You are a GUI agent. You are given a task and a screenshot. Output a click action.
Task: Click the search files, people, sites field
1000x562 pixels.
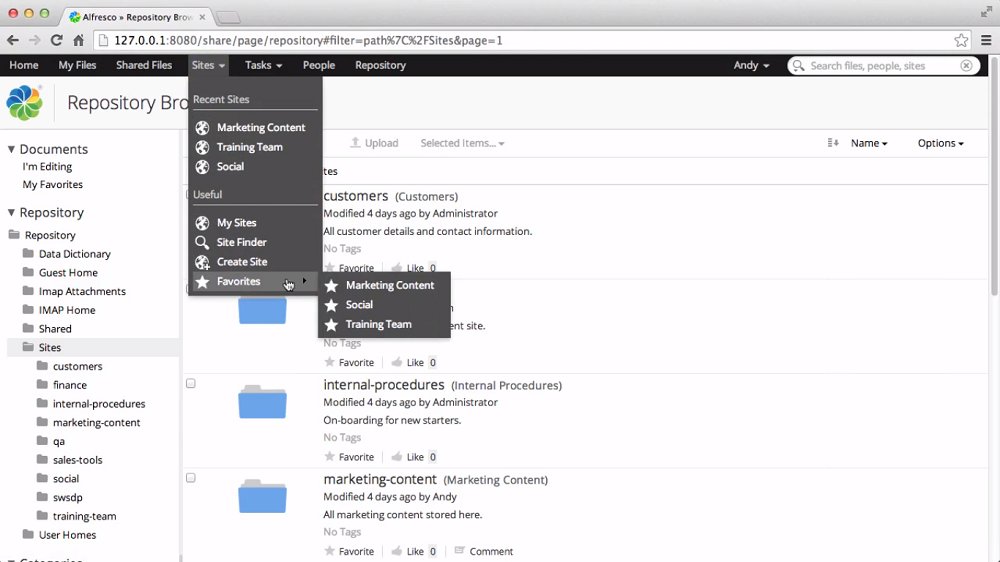coord(883,66)
